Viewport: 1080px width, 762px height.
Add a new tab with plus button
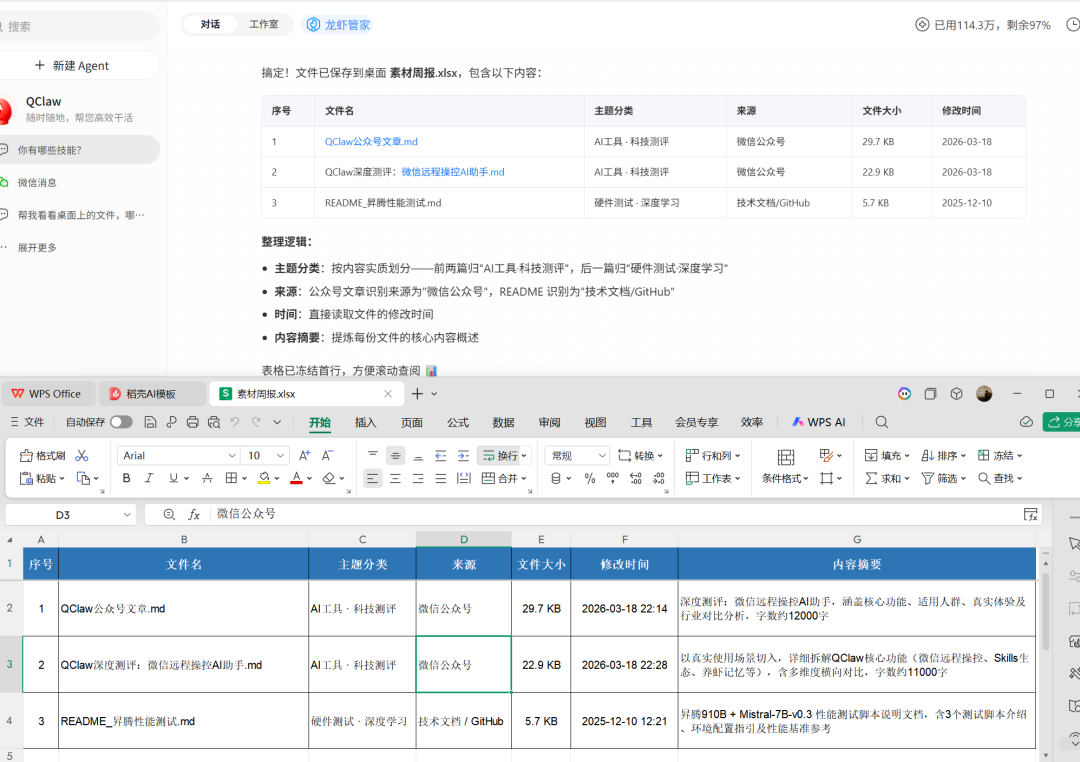coord(417,393)
